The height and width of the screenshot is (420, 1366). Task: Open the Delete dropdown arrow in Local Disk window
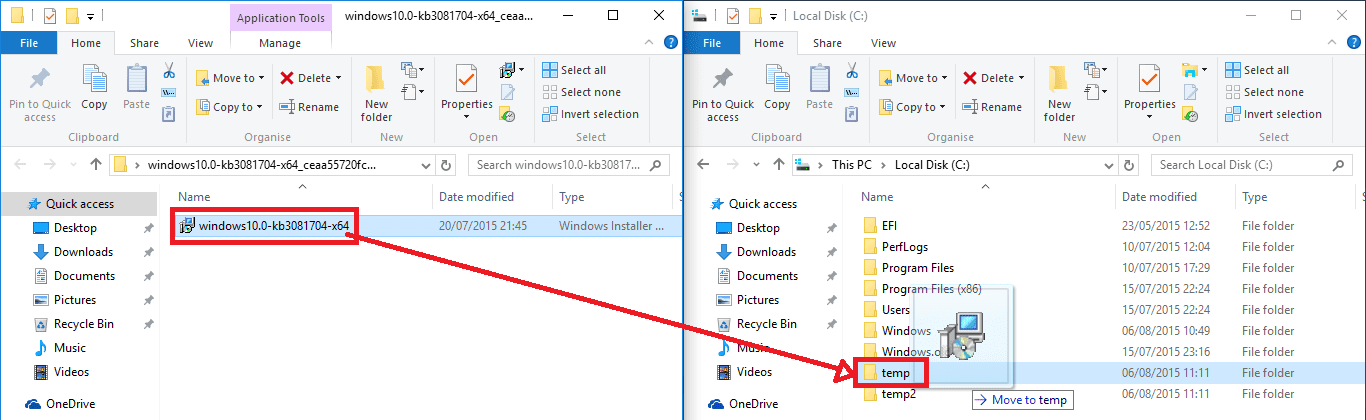click(x=1021, y=78)
